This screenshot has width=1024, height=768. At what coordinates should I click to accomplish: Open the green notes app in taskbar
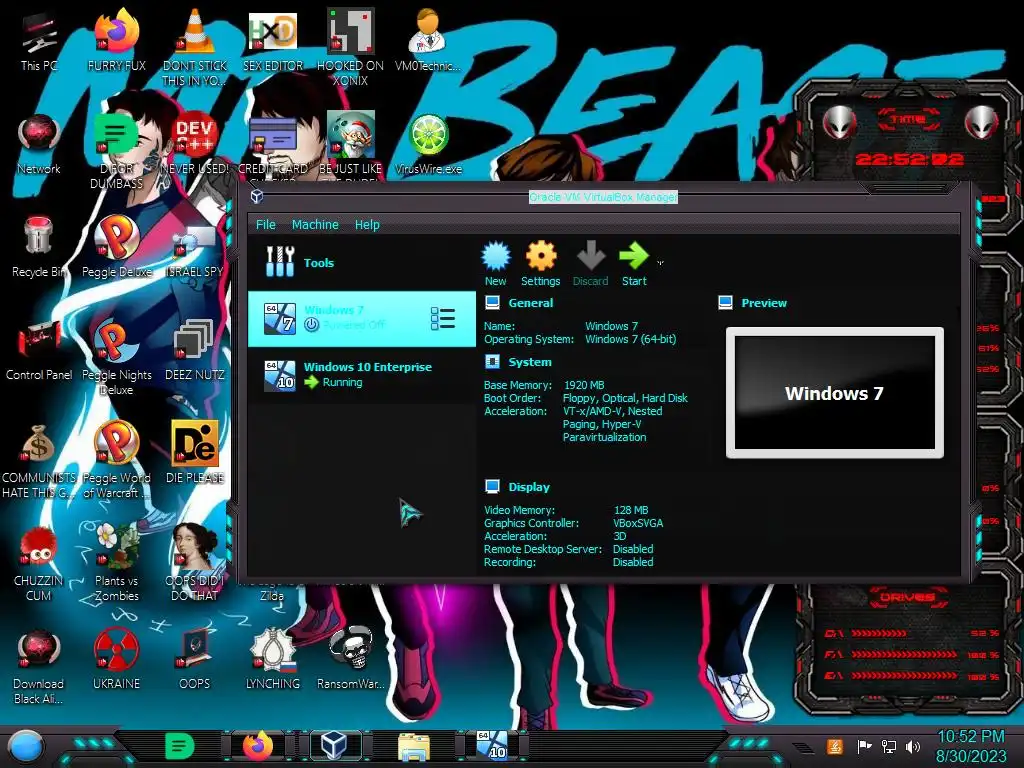click(180, 746)
